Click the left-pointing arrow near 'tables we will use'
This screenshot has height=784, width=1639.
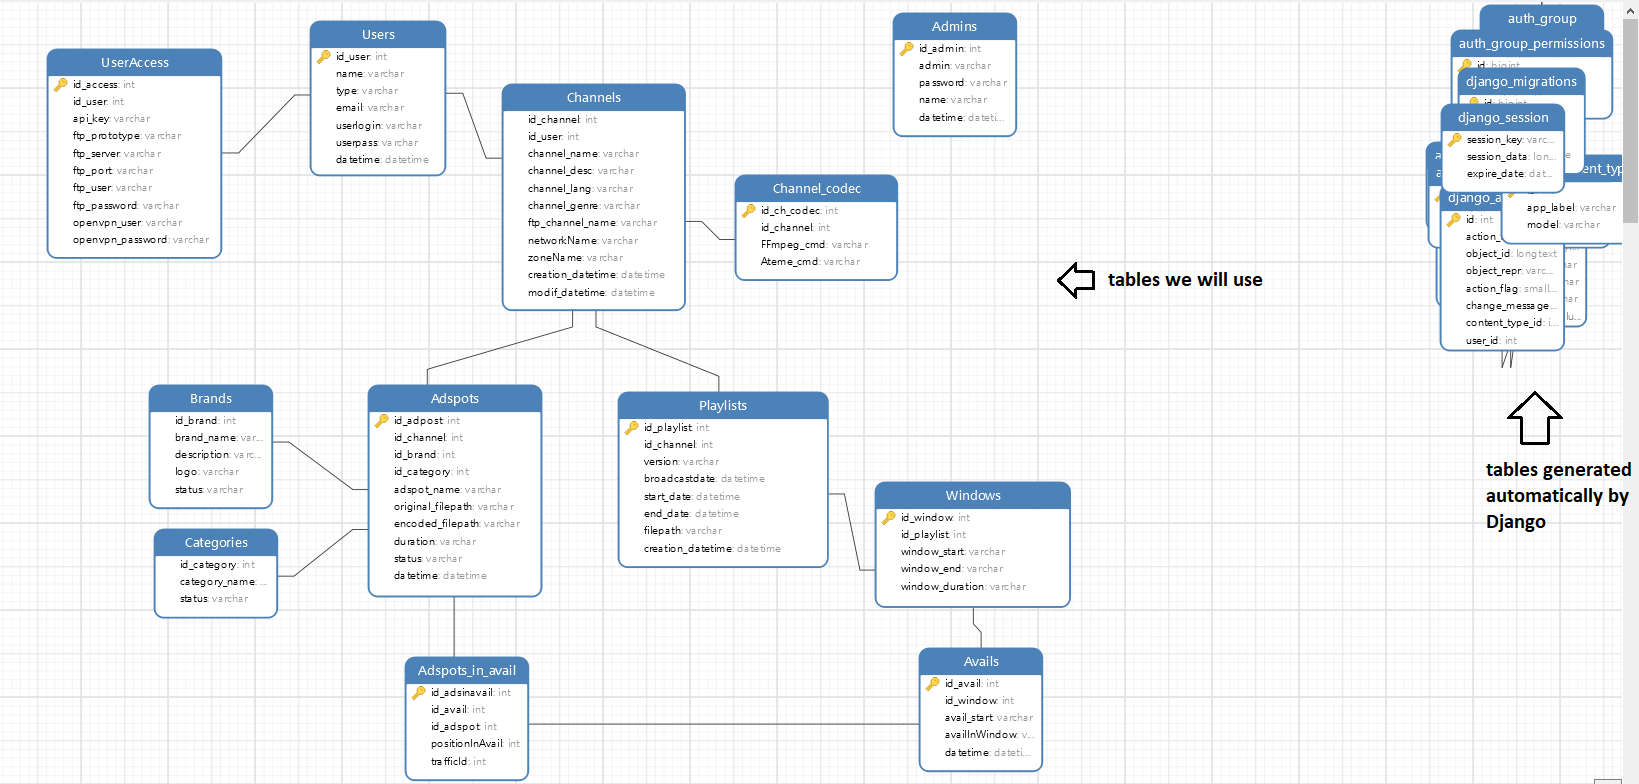(x=1076, y=280)
